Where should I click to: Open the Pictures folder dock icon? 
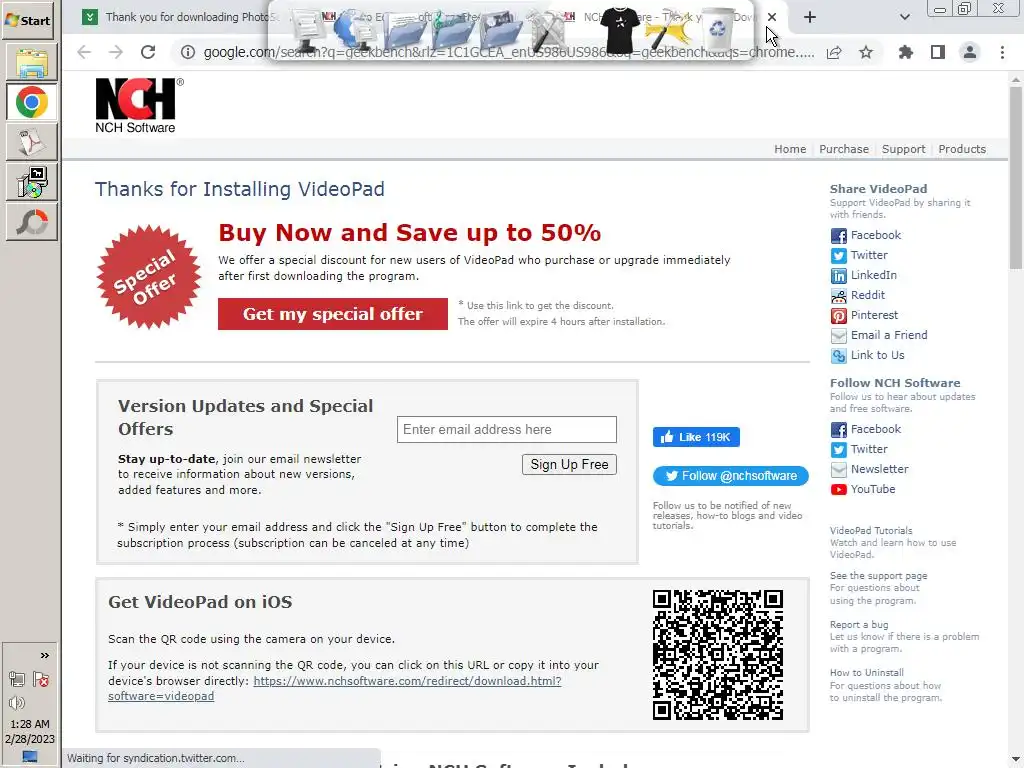tap(500, 30)
